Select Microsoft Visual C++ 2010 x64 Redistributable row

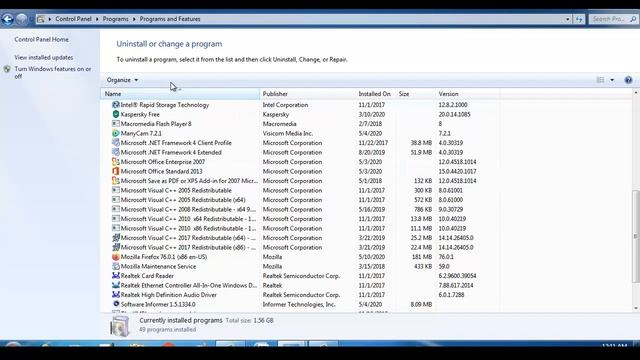300,219
